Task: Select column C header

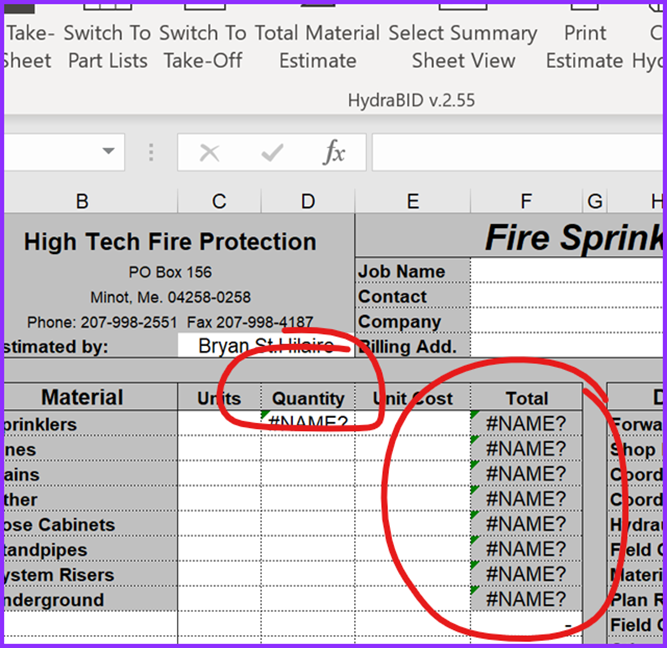Action: [x=219, y=202]
